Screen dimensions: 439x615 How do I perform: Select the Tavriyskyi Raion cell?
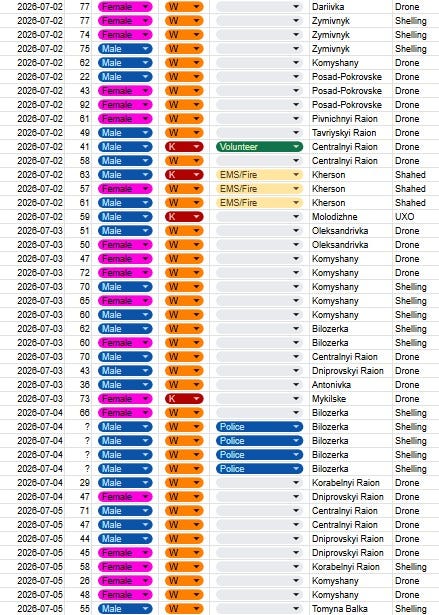(x=351, y=133)
